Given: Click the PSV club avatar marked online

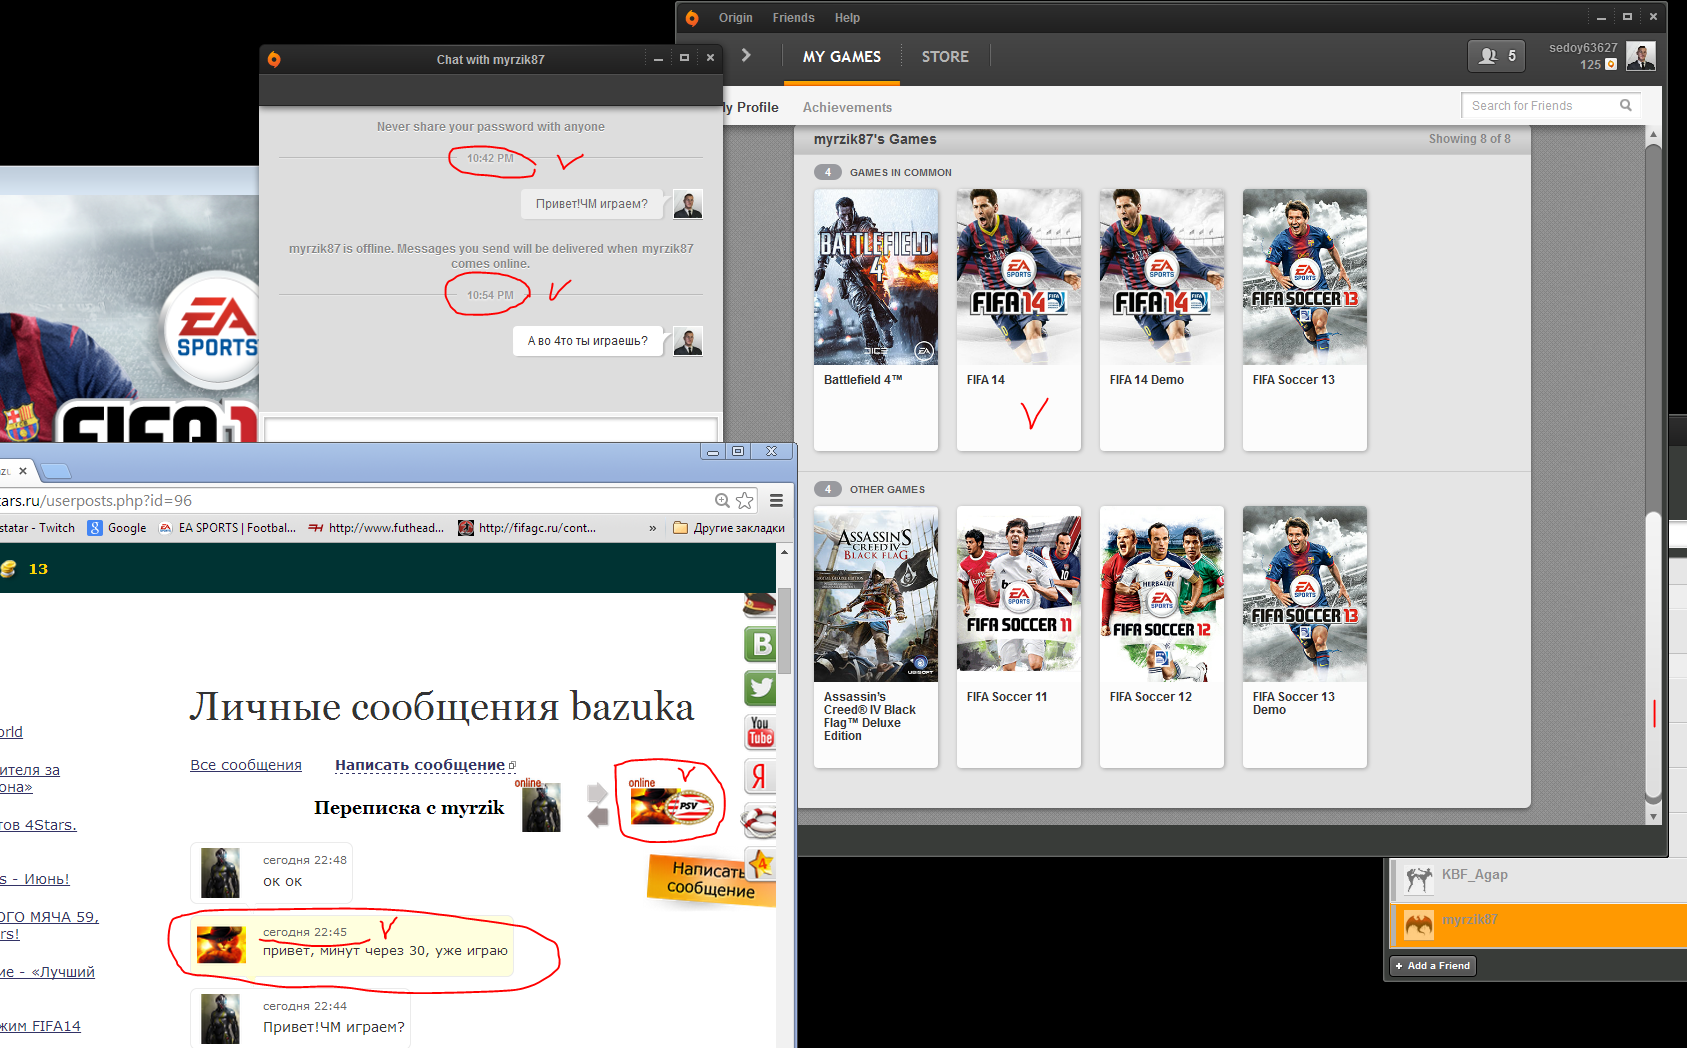Looking at the screenshot, I should tap(671, 807).
